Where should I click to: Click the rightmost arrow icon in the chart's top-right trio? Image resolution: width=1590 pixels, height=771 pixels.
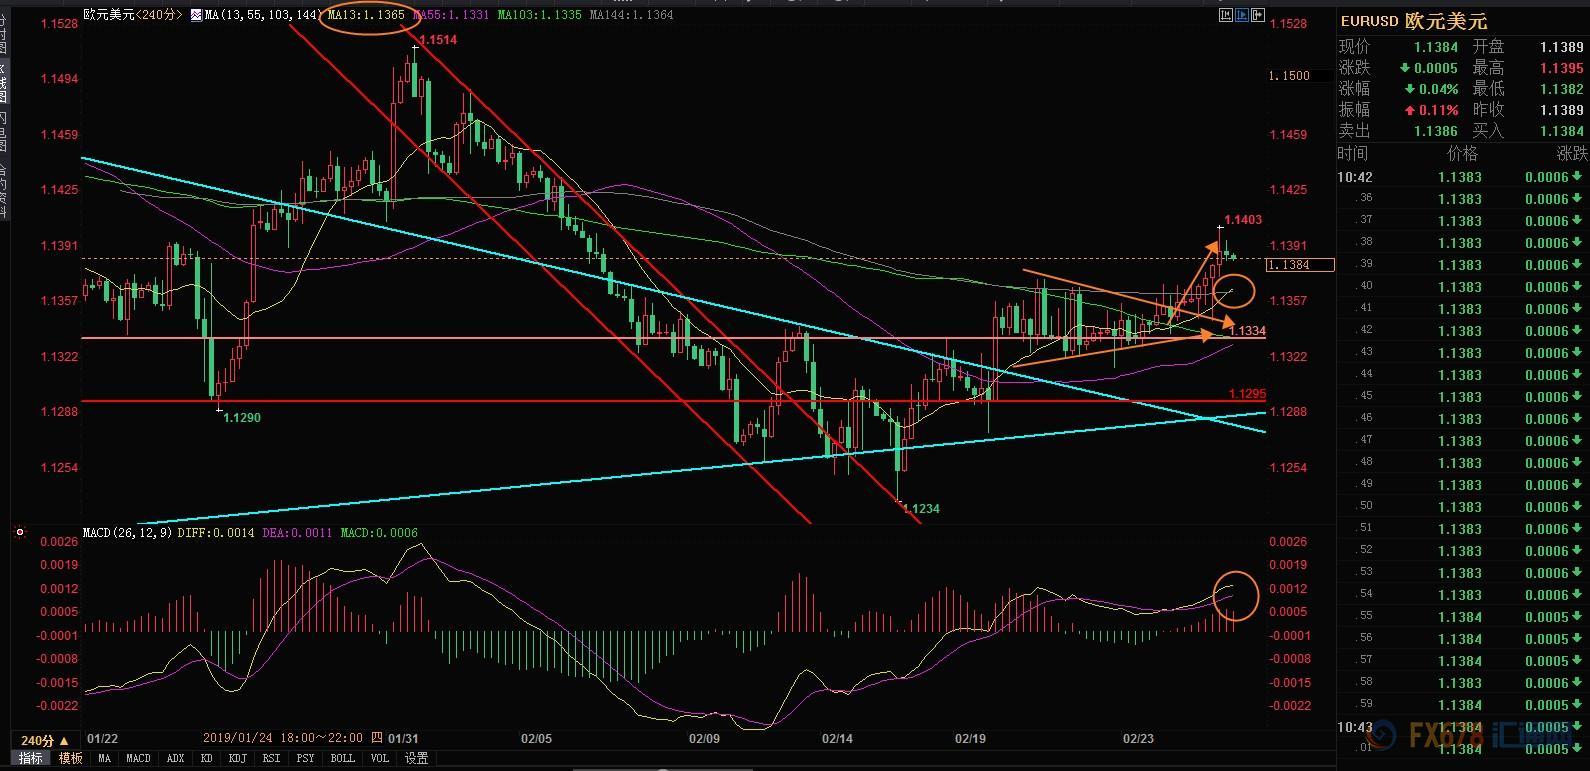(x=1257, y=15)
